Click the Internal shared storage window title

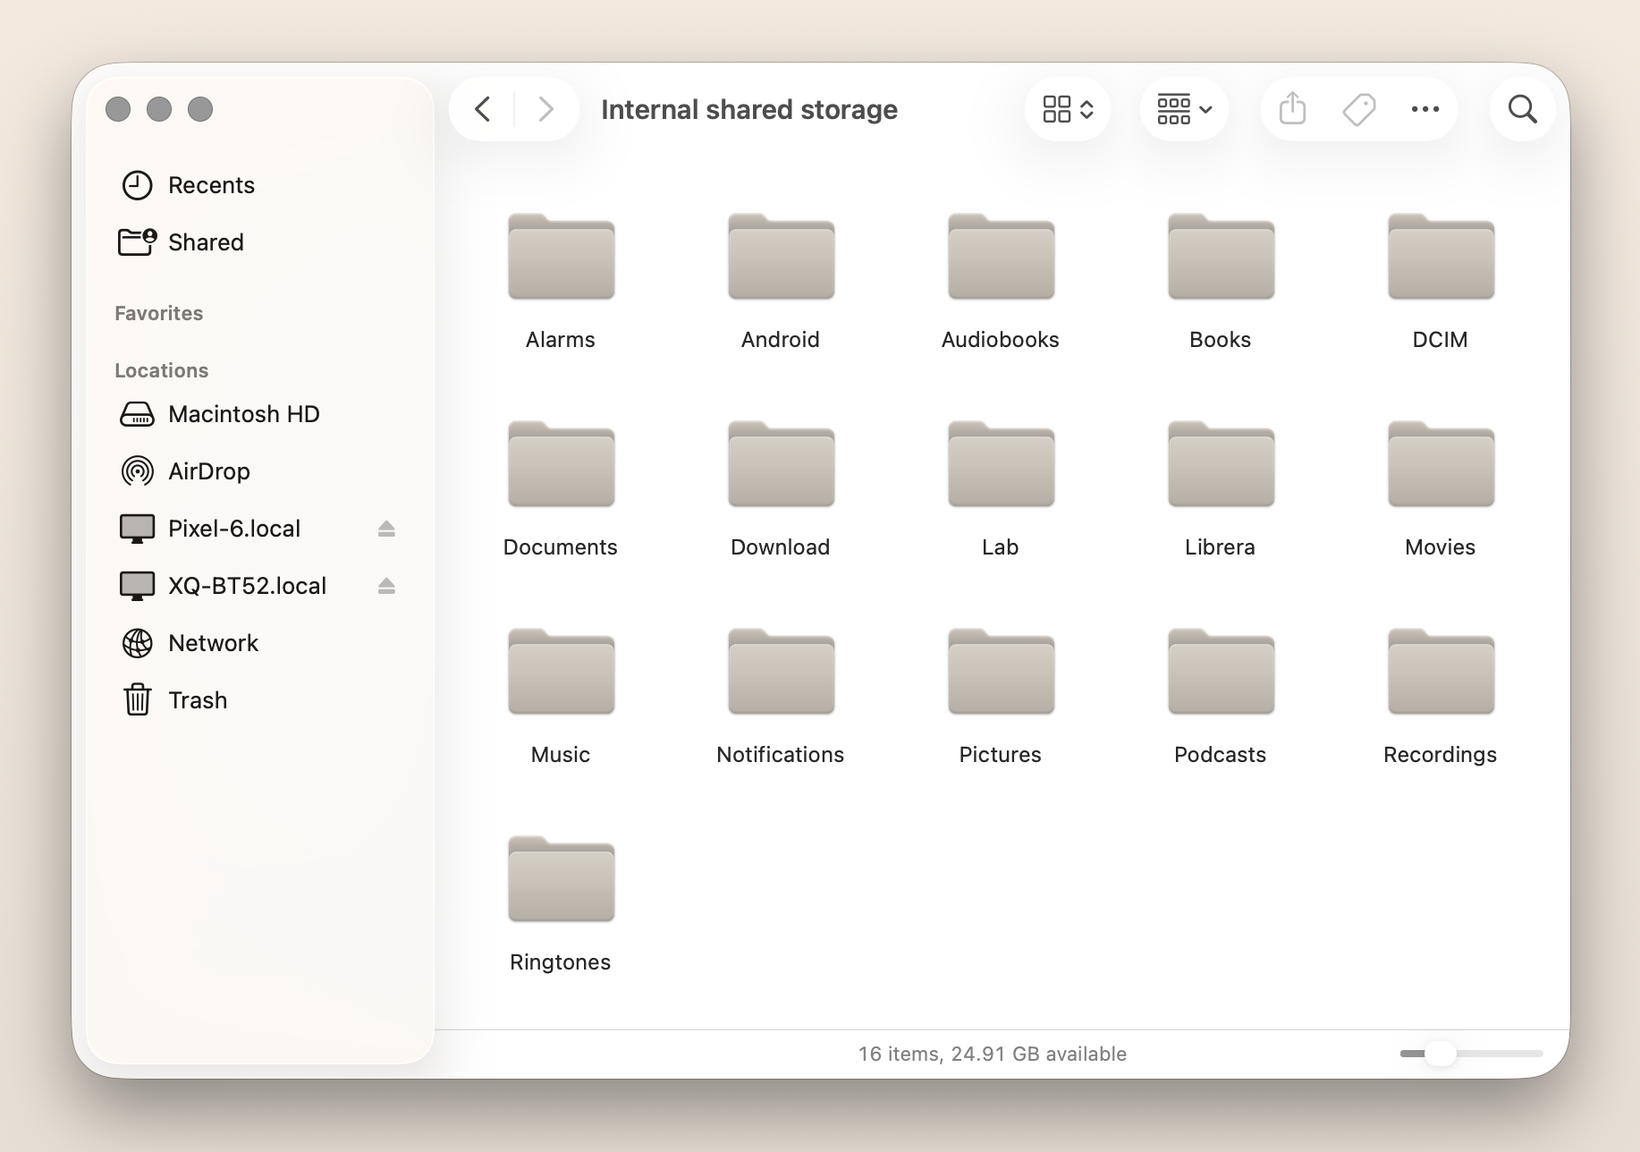pyautogui.click(x=749, y=109)
